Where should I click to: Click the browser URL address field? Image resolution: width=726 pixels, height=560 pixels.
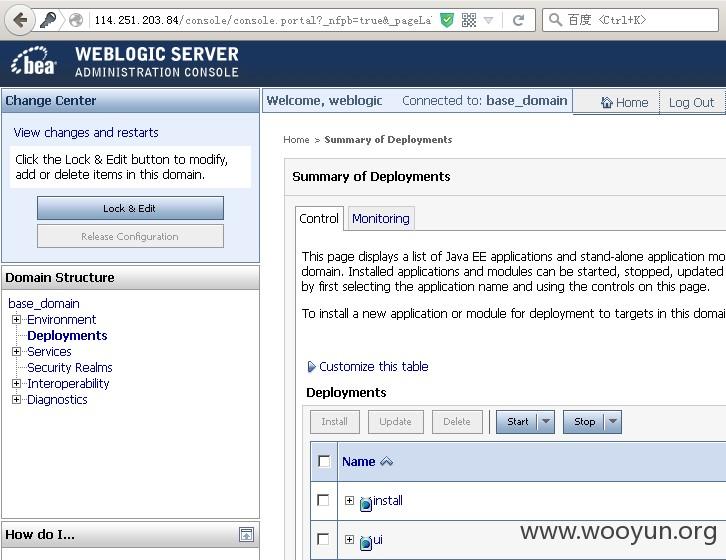tap(262, 20)
